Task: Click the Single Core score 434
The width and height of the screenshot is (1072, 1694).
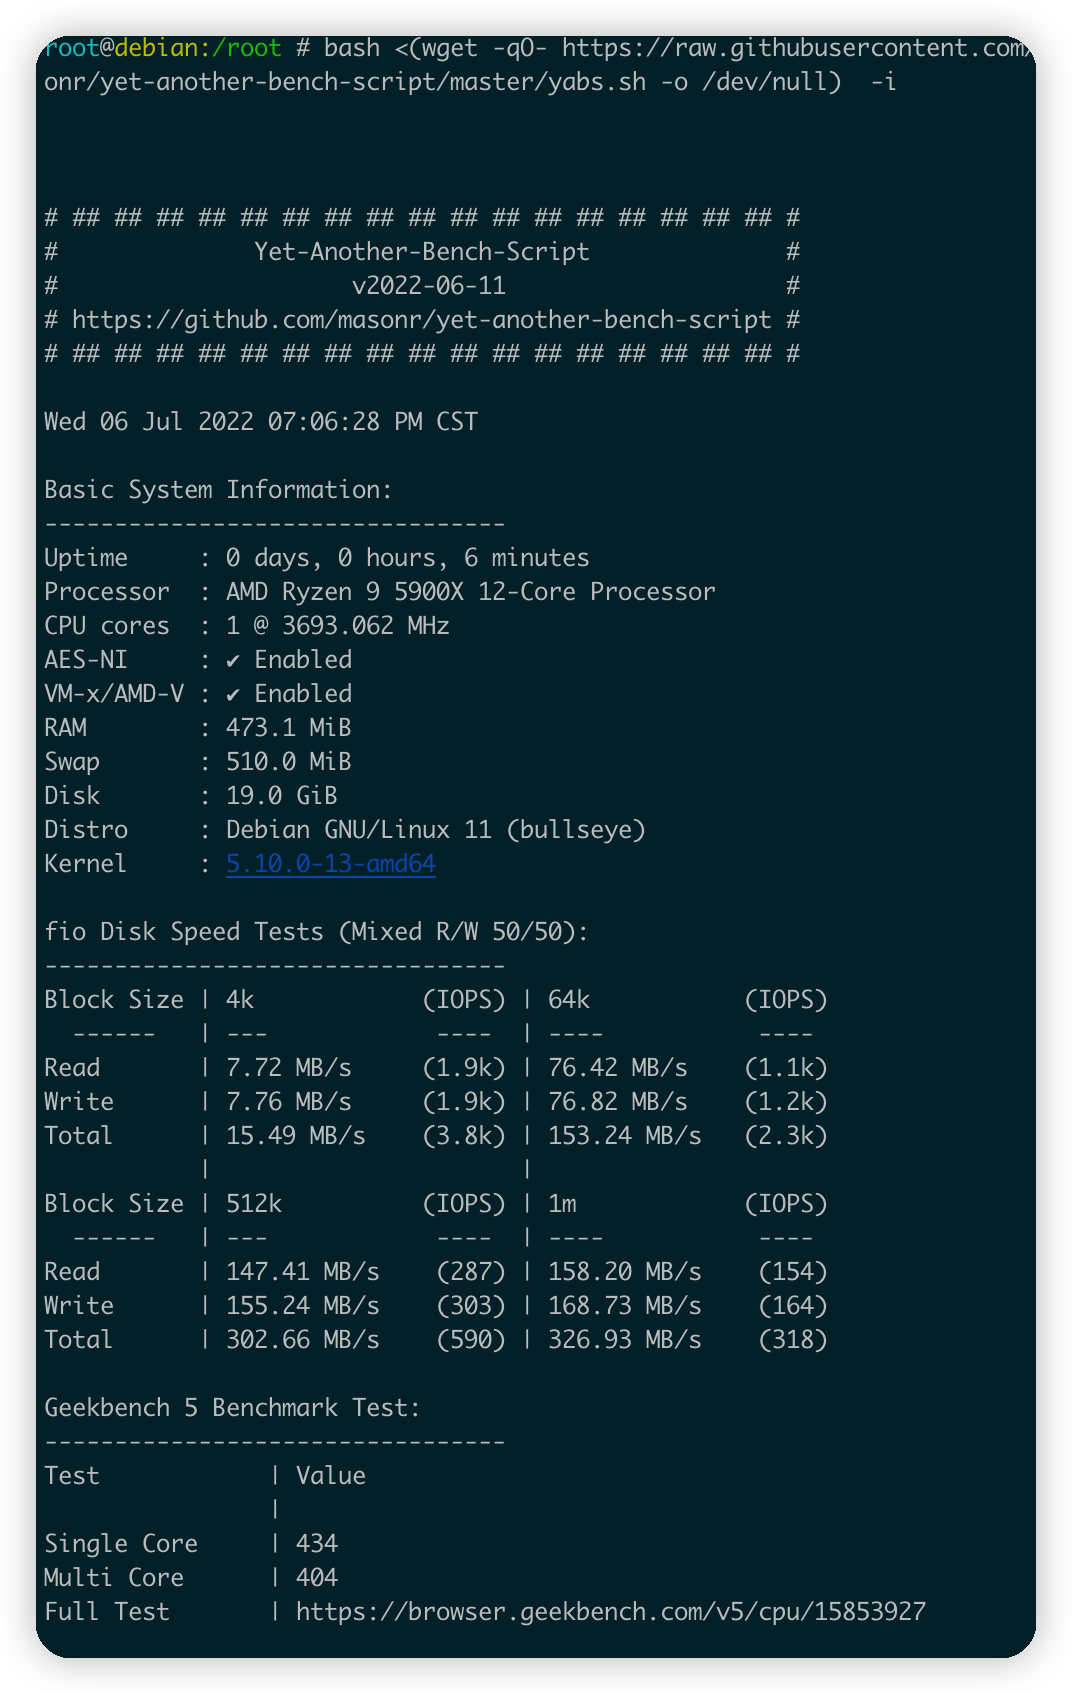Action: pyautogui.click(x=317, y=1544)
